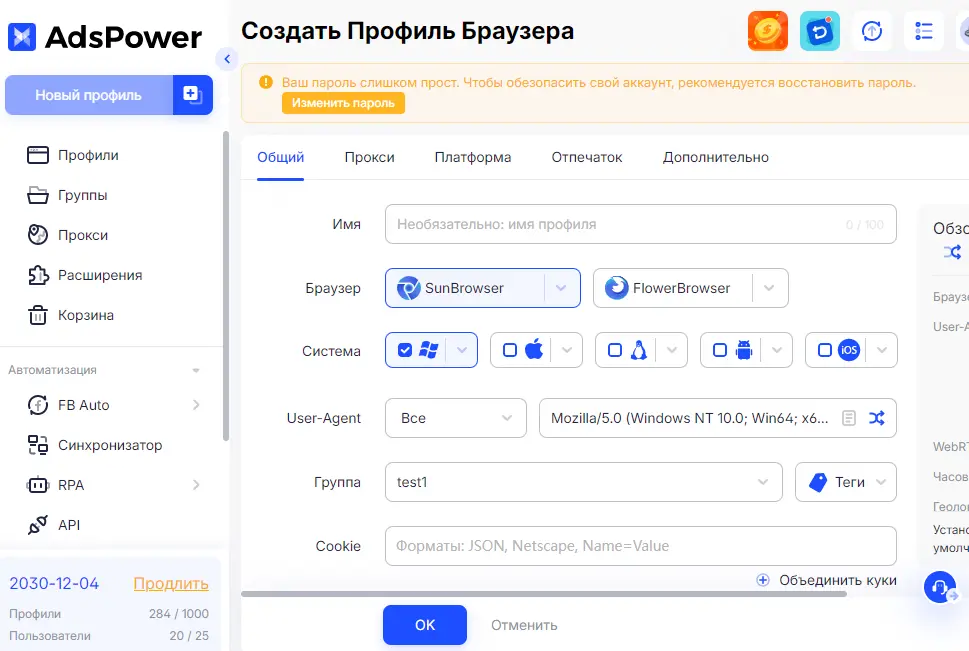Open Корзина in the sidebar
Viewport: 969px width, 651px height.
coord(70,315)
